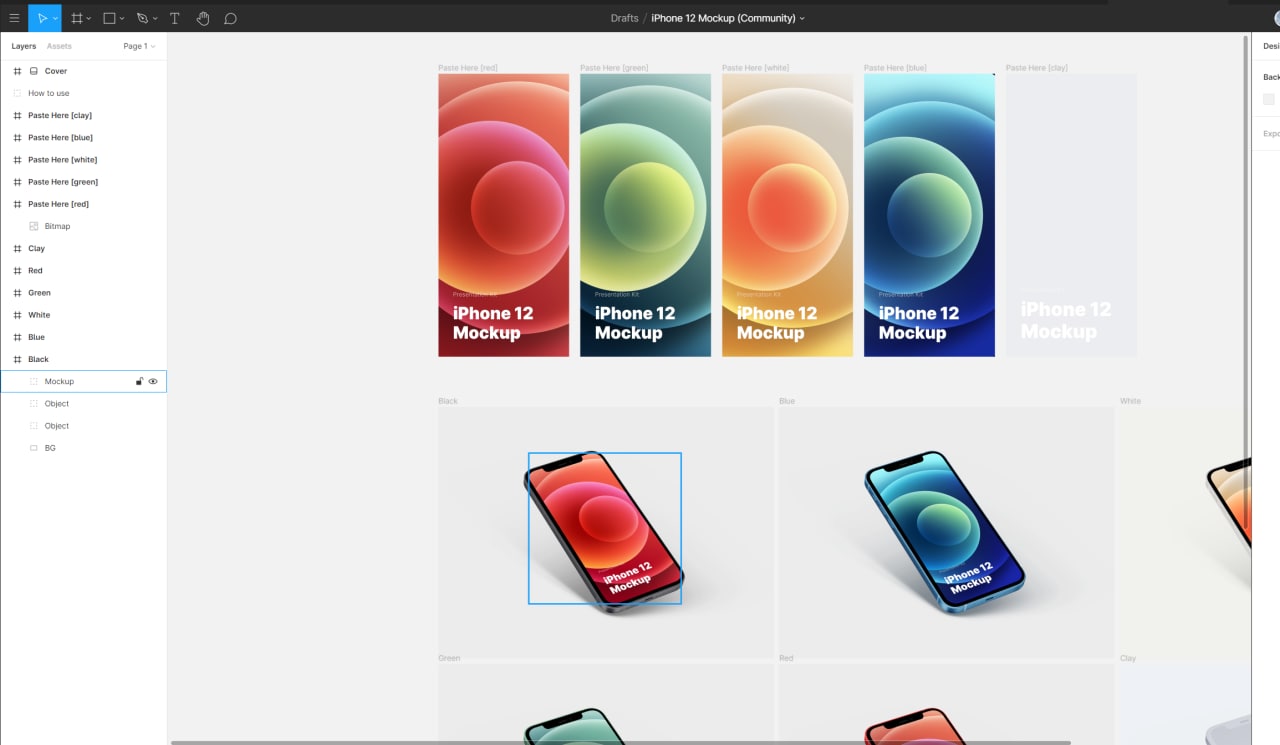Open the Pen tool options chevron
This screenshot has height=745, width=1280.
coord(154,19)
